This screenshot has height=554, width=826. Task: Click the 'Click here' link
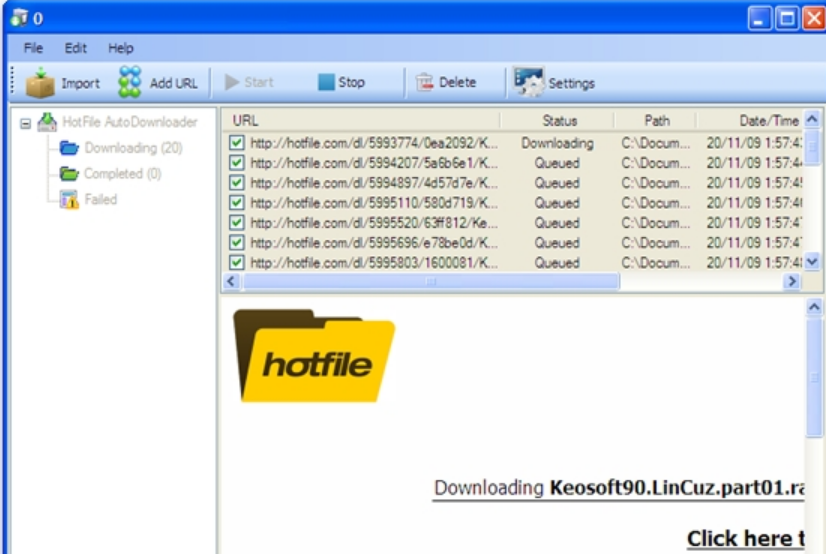click(x=745, y=539)
